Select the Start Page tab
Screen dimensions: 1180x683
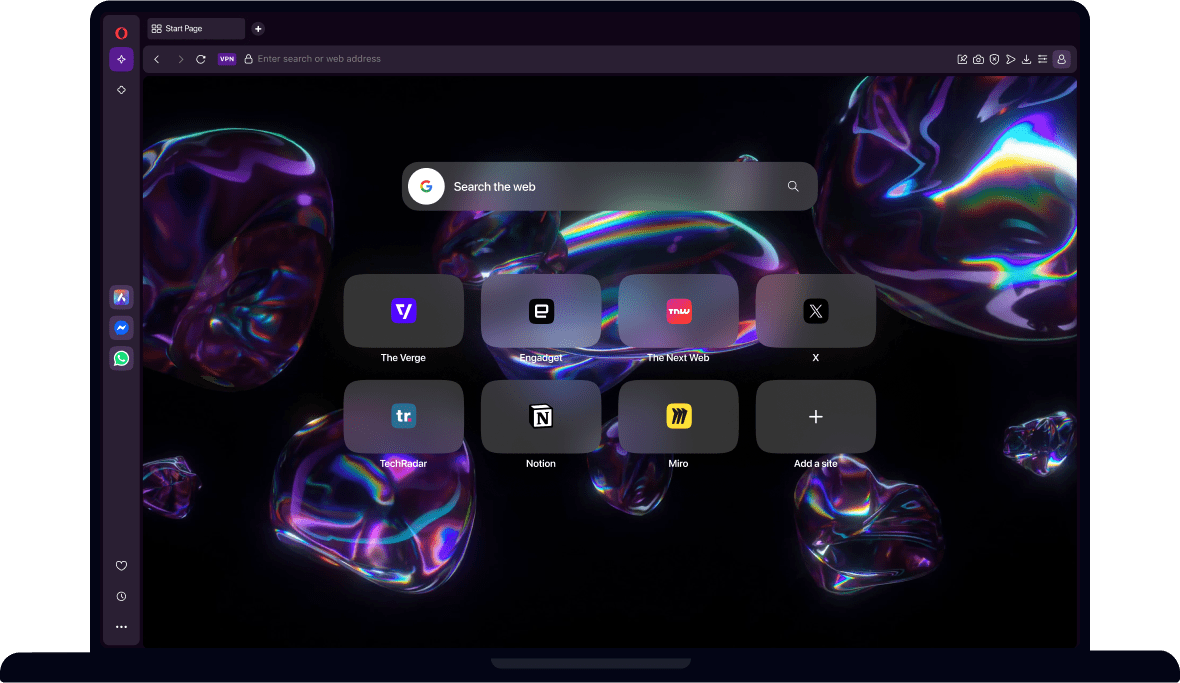pyautogui.click(x=196, y=29)
